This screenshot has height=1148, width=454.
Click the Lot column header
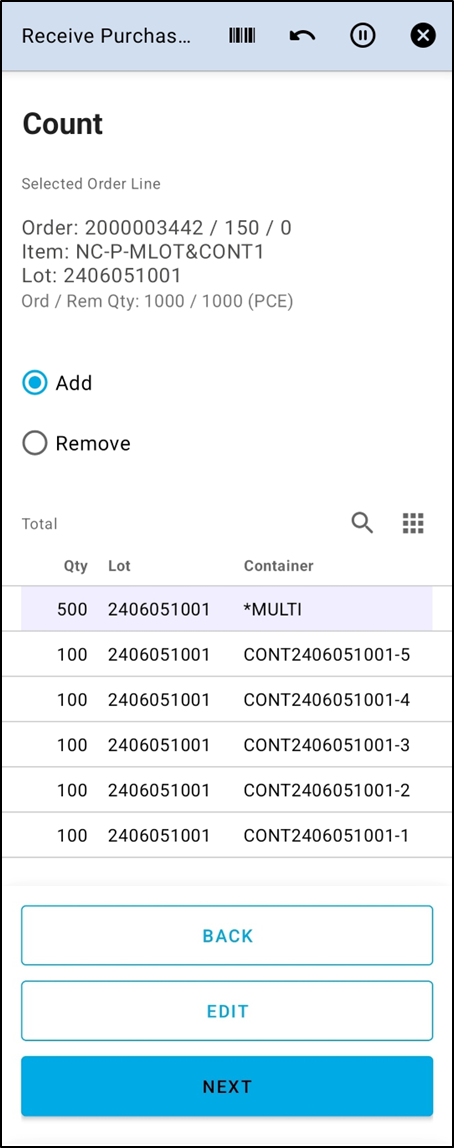[x=119, y=566]
